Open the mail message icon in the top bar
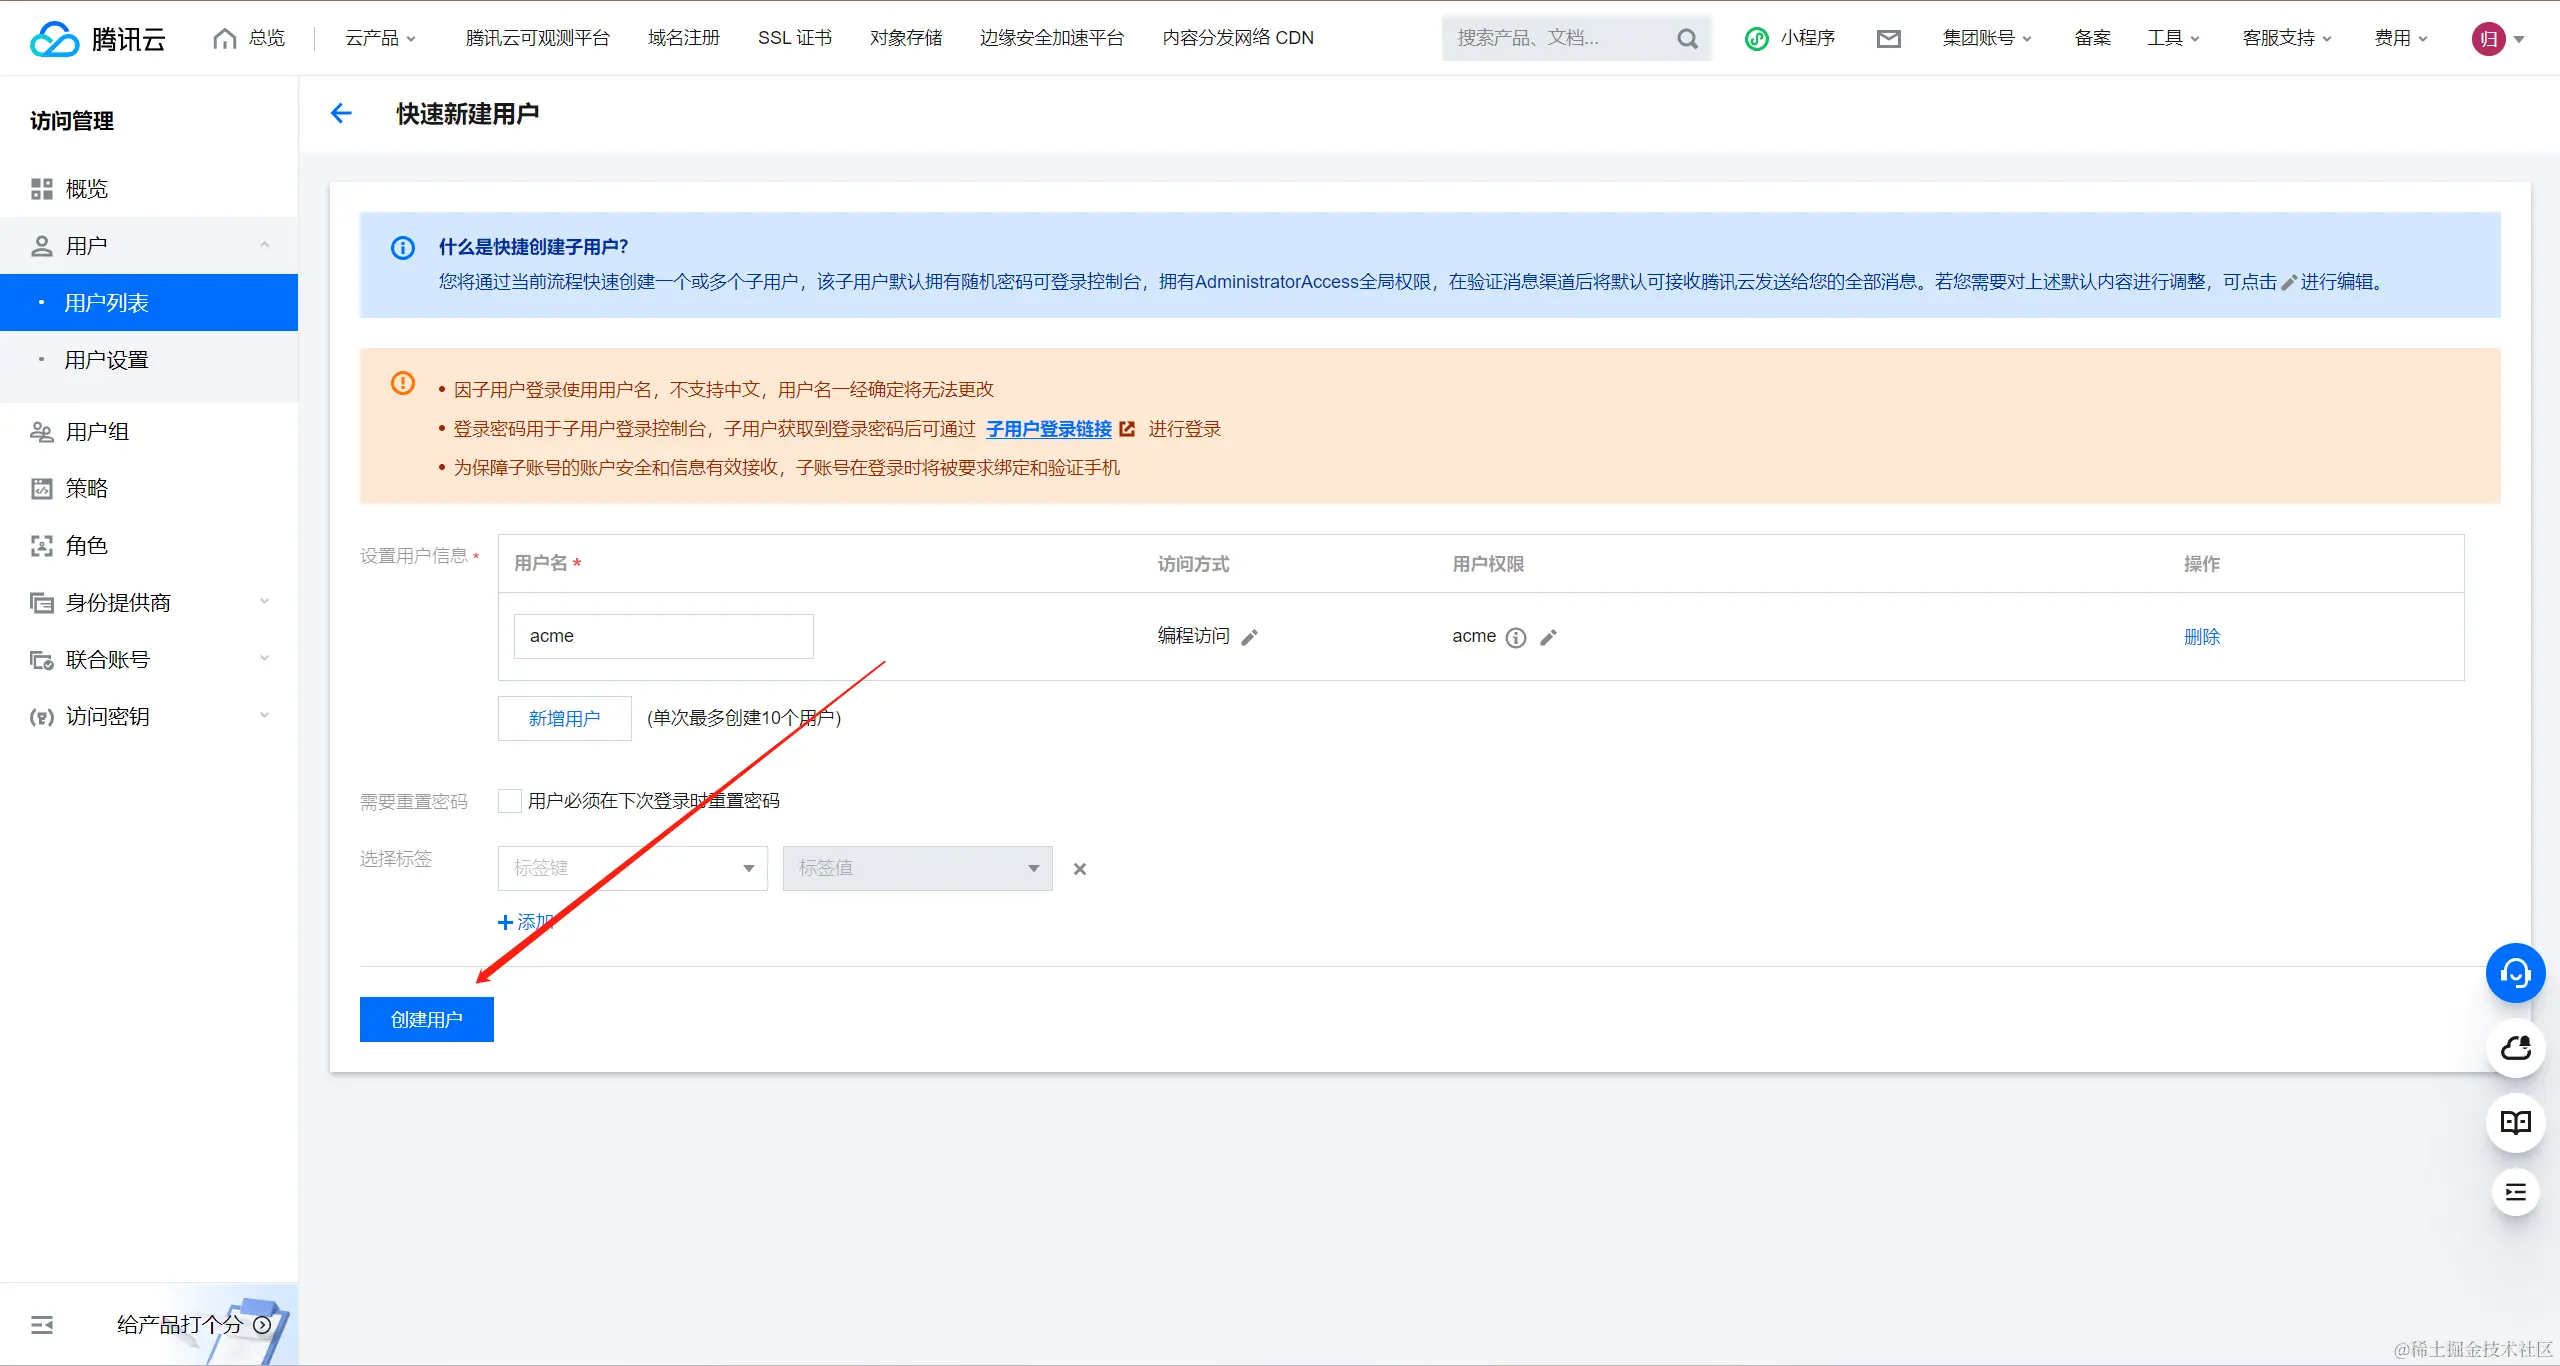Image resolution: width=2560 pixels, height=1366 pixels. (x=1888, y=38)
